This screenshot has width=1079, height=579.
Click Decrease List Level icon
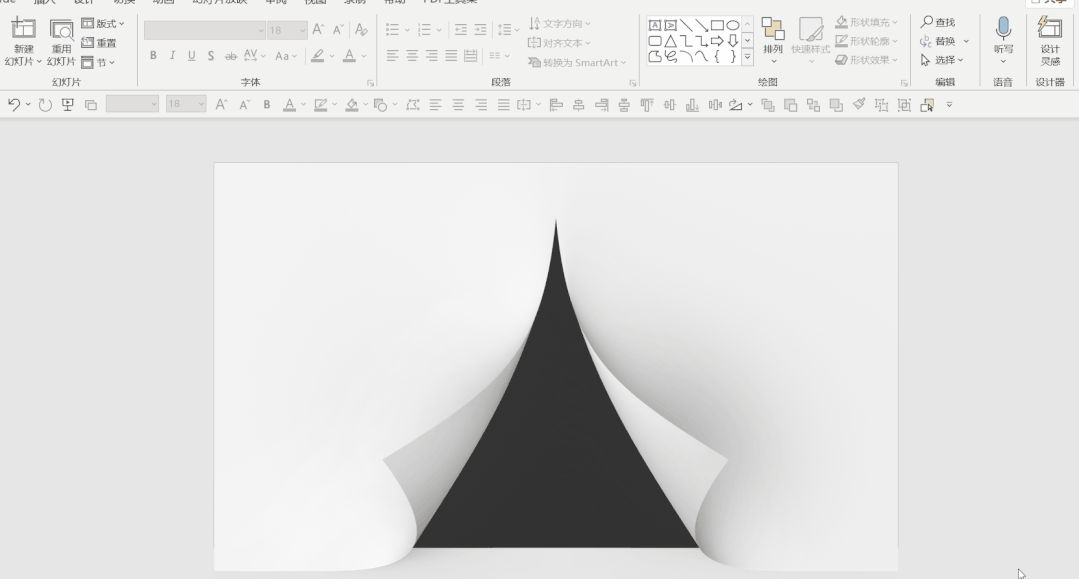[460, 30]
